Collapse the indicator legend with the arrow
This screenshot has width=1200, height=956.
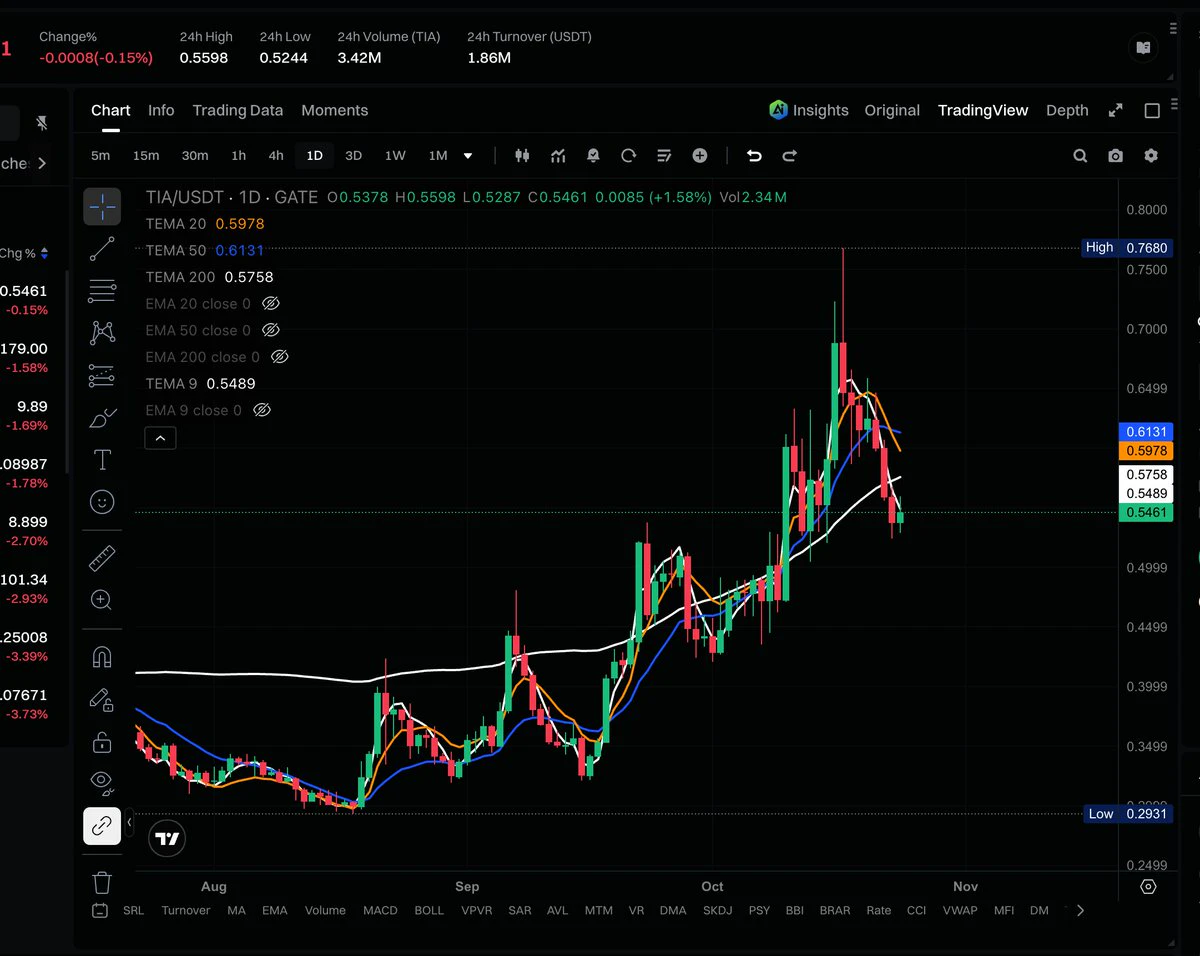point(160,438)
